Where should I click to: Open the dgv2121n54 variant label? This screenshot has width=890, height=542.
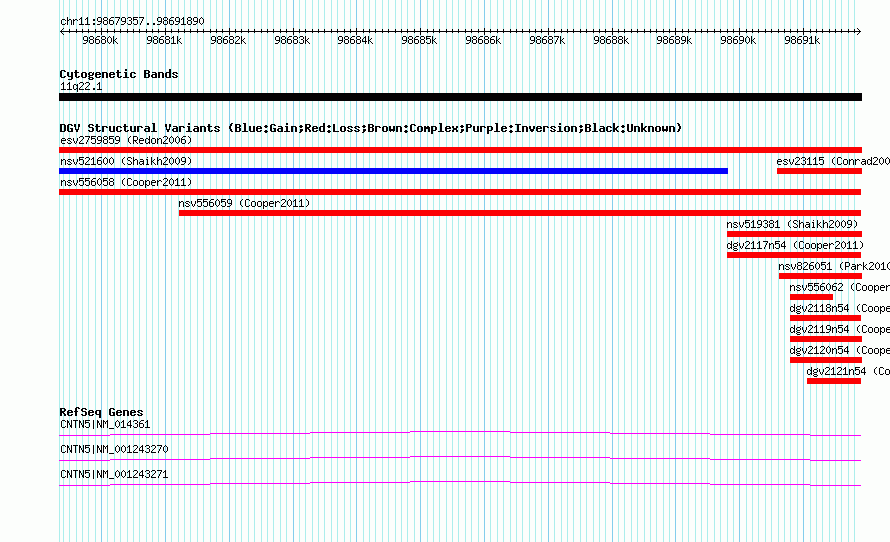(x=848, y=371)
